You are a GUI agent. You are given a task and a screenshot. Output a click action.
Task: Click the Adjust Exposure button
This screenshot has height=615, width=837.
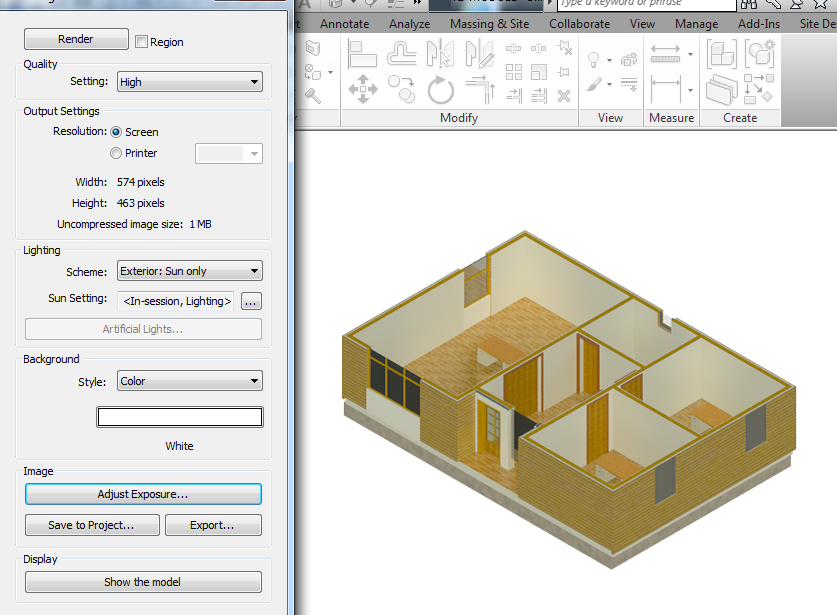tap(143, 494)
